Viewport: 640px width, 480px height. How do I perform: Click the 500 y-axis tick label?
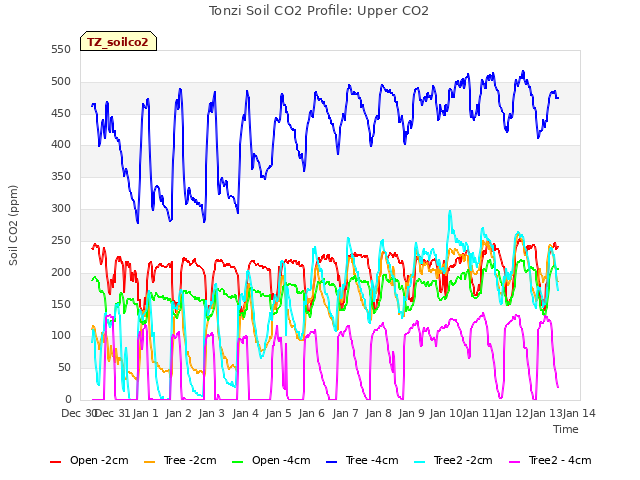(61, 81)
